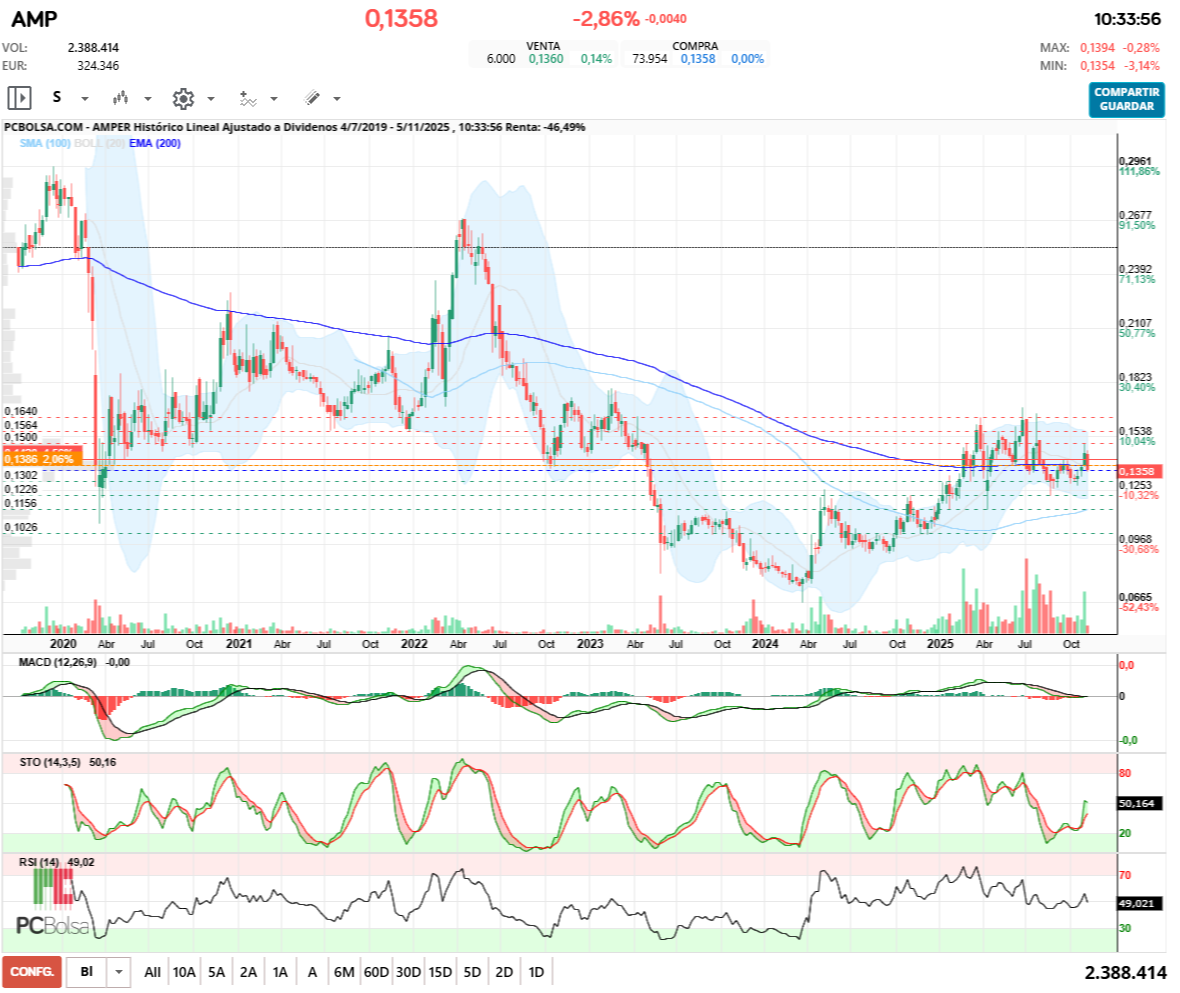The height and width of the screenshot is (993, 1180).
Task: Expand the BI selector dropdown arrow
Action: (x=119, y=971)
